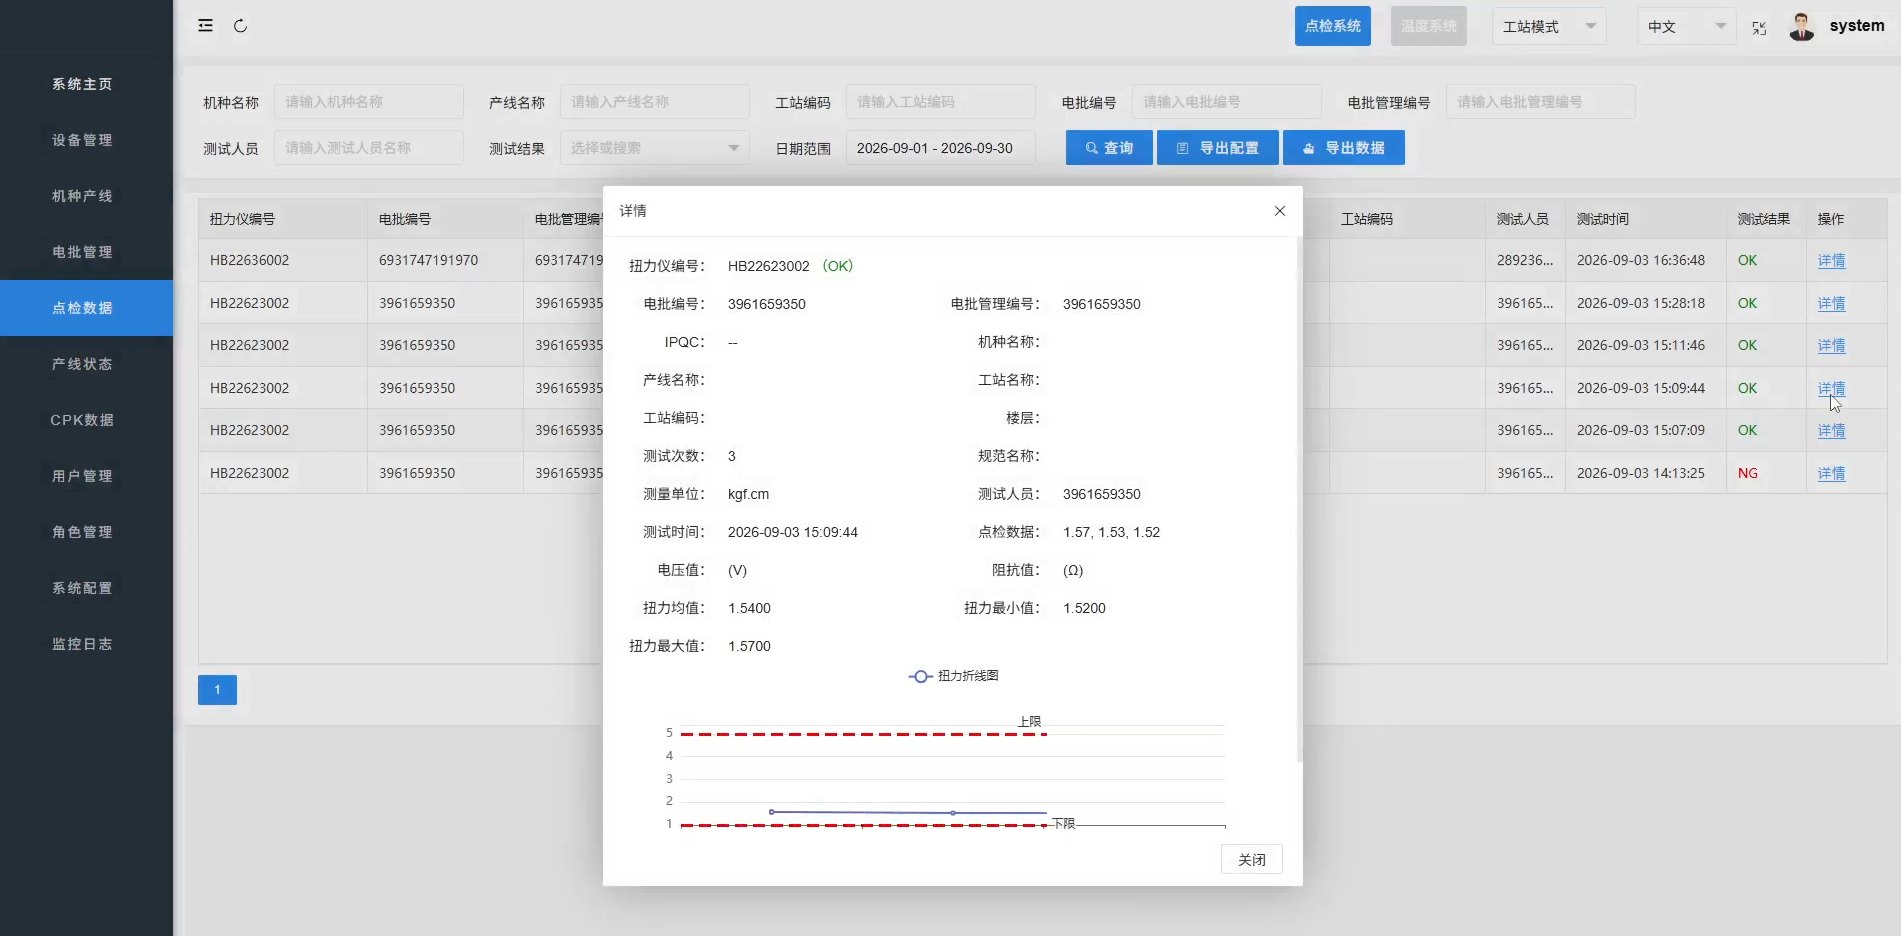Expand the 中文 language selector
Screen dimensions: 1901x936
1688,27
